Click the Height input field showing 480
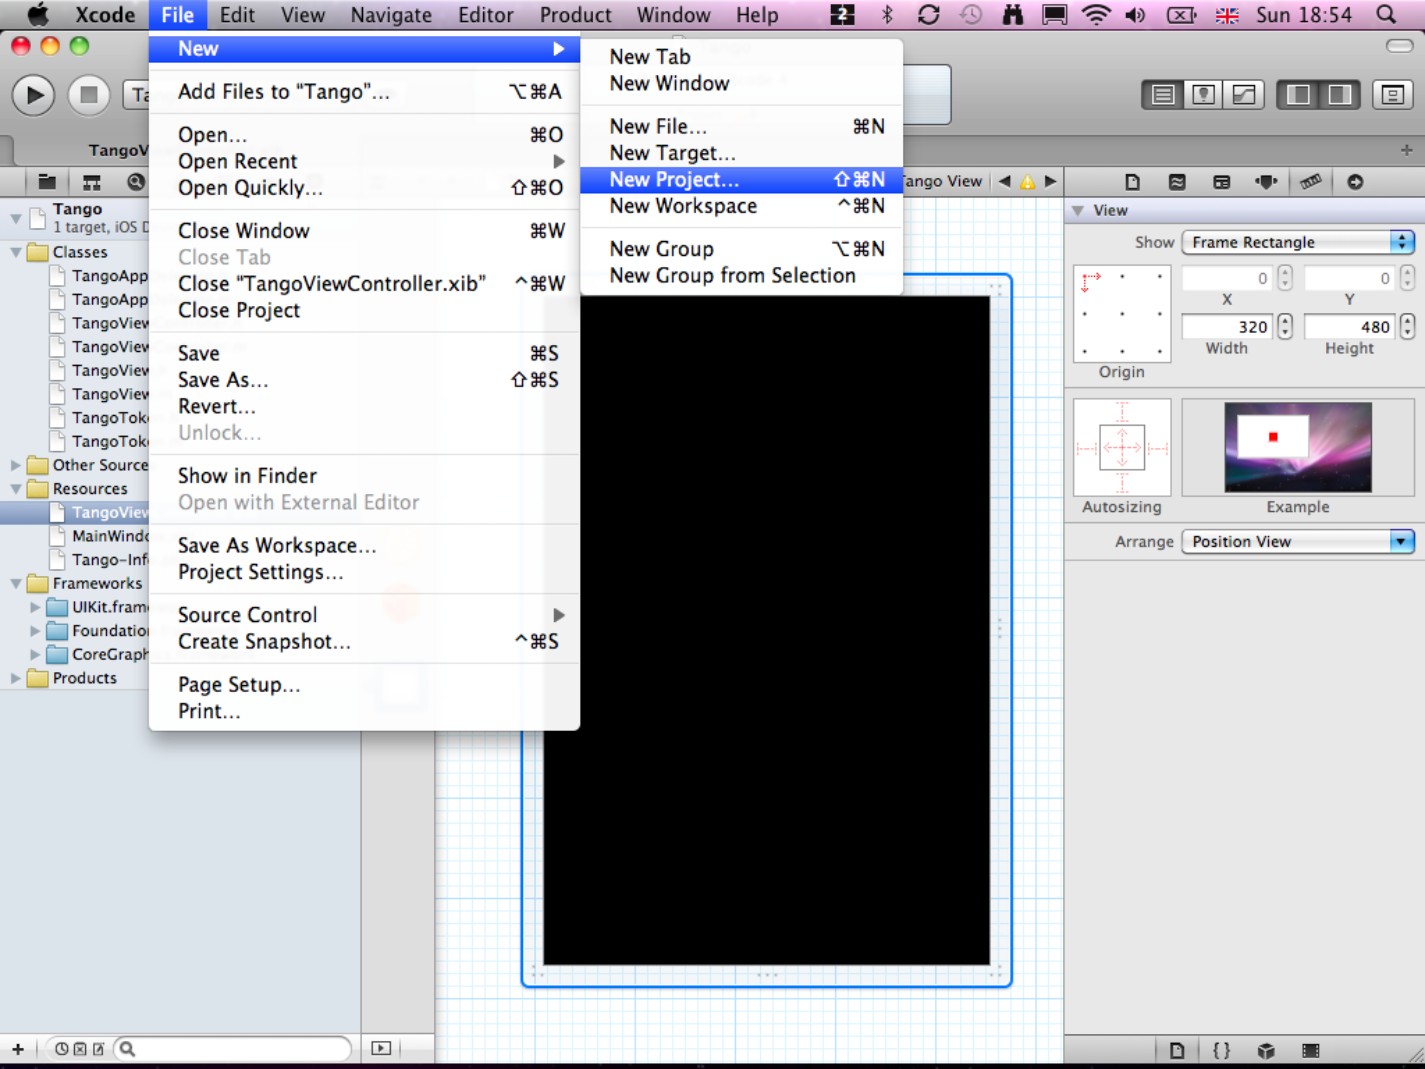The image size is (1425, 1069). coord(1350,326)
